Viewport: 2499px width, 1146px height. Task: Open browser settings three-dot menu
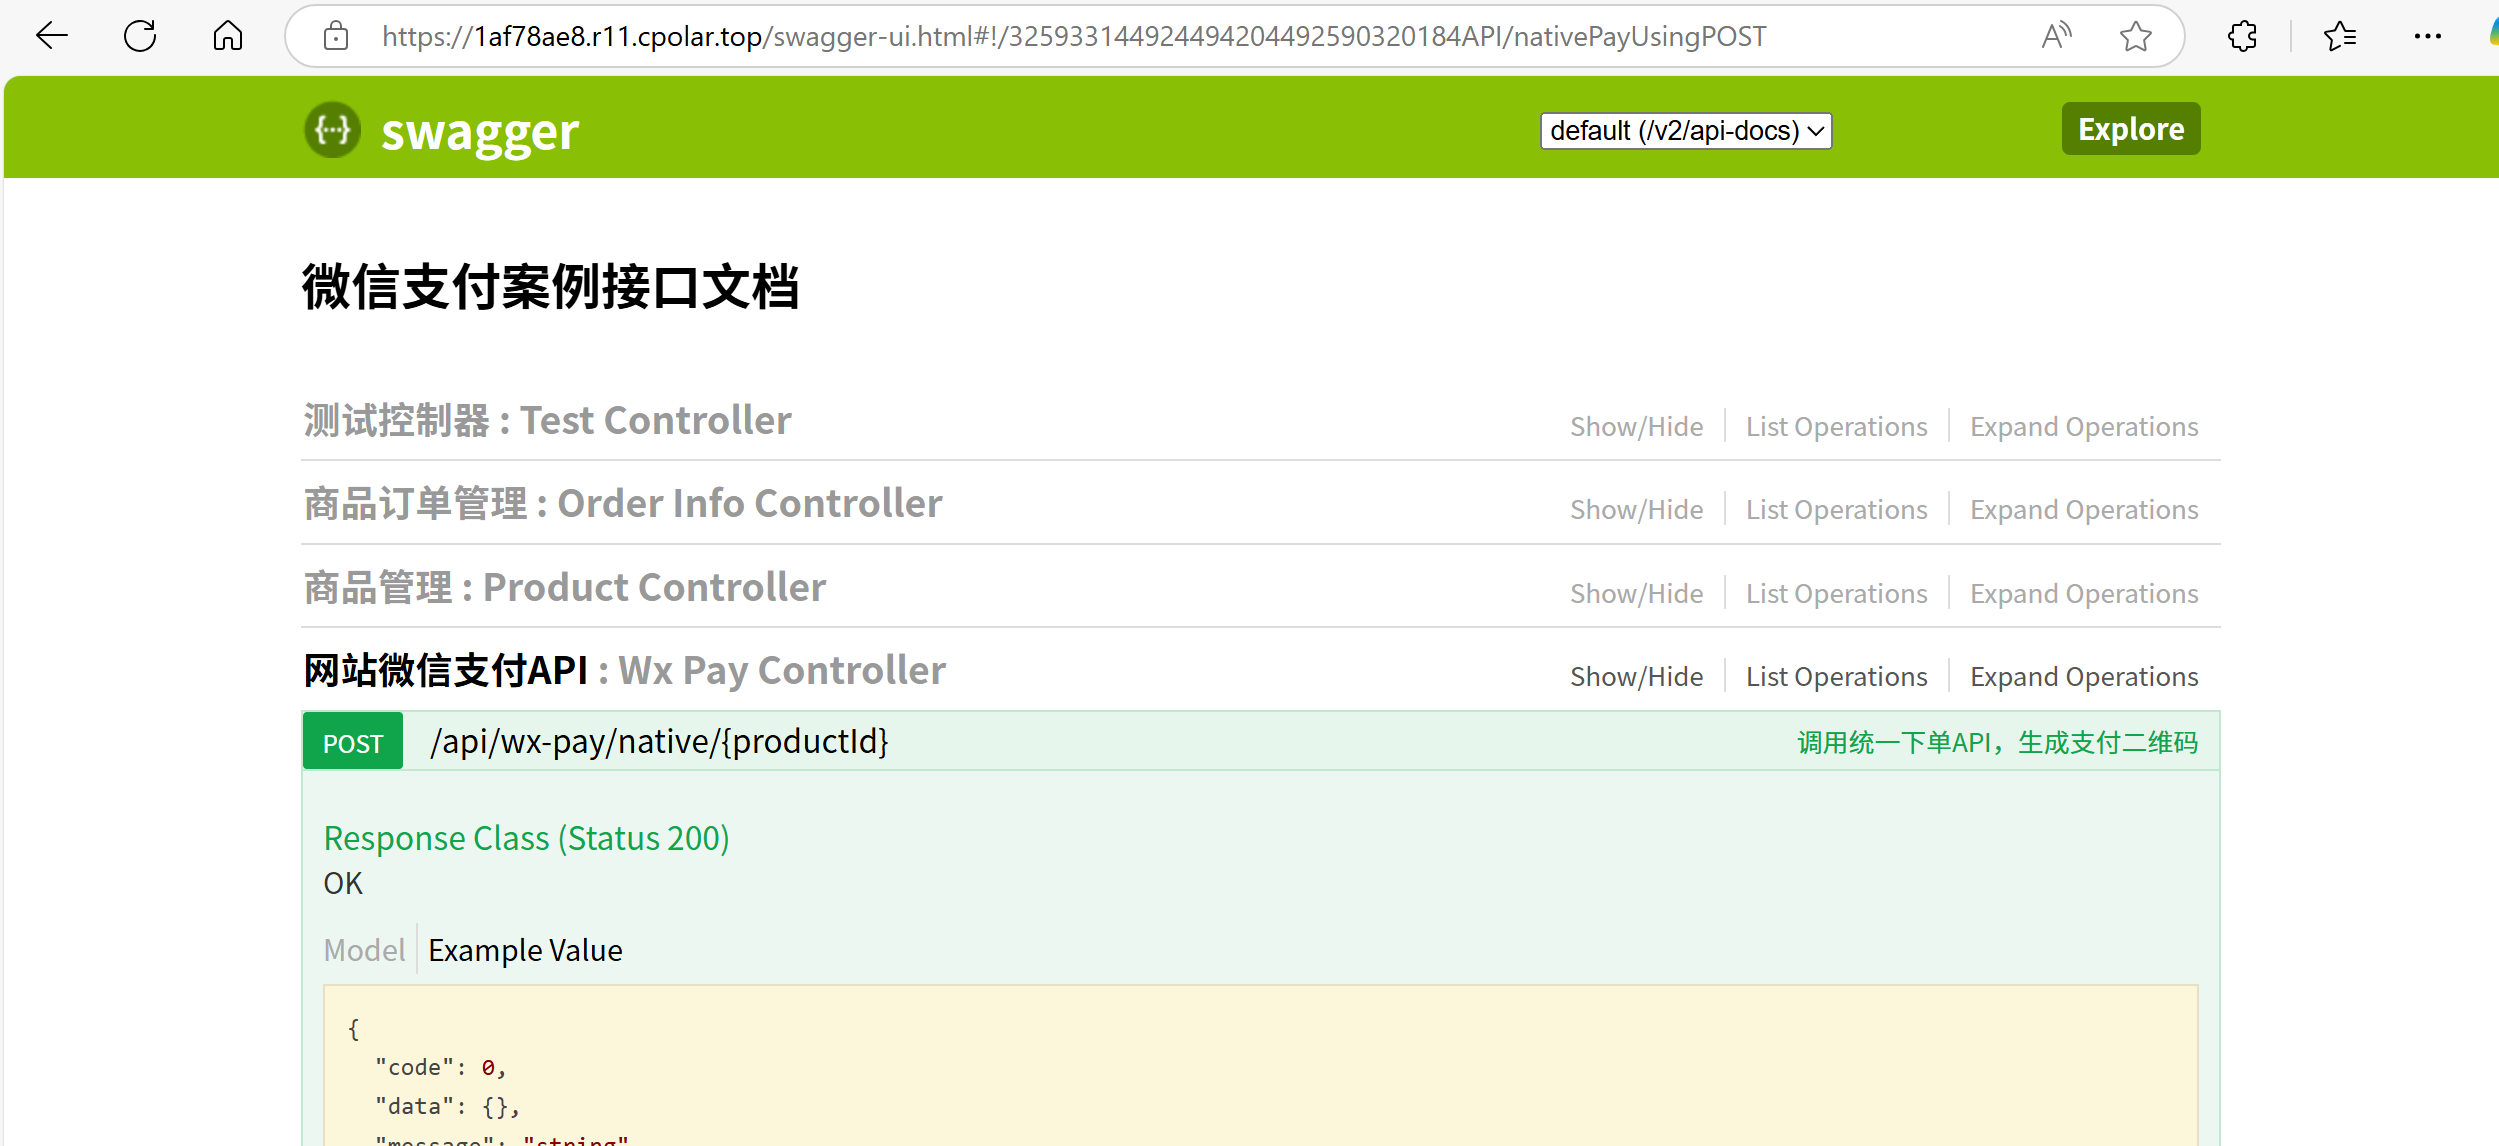click(x=2427, y=37)
